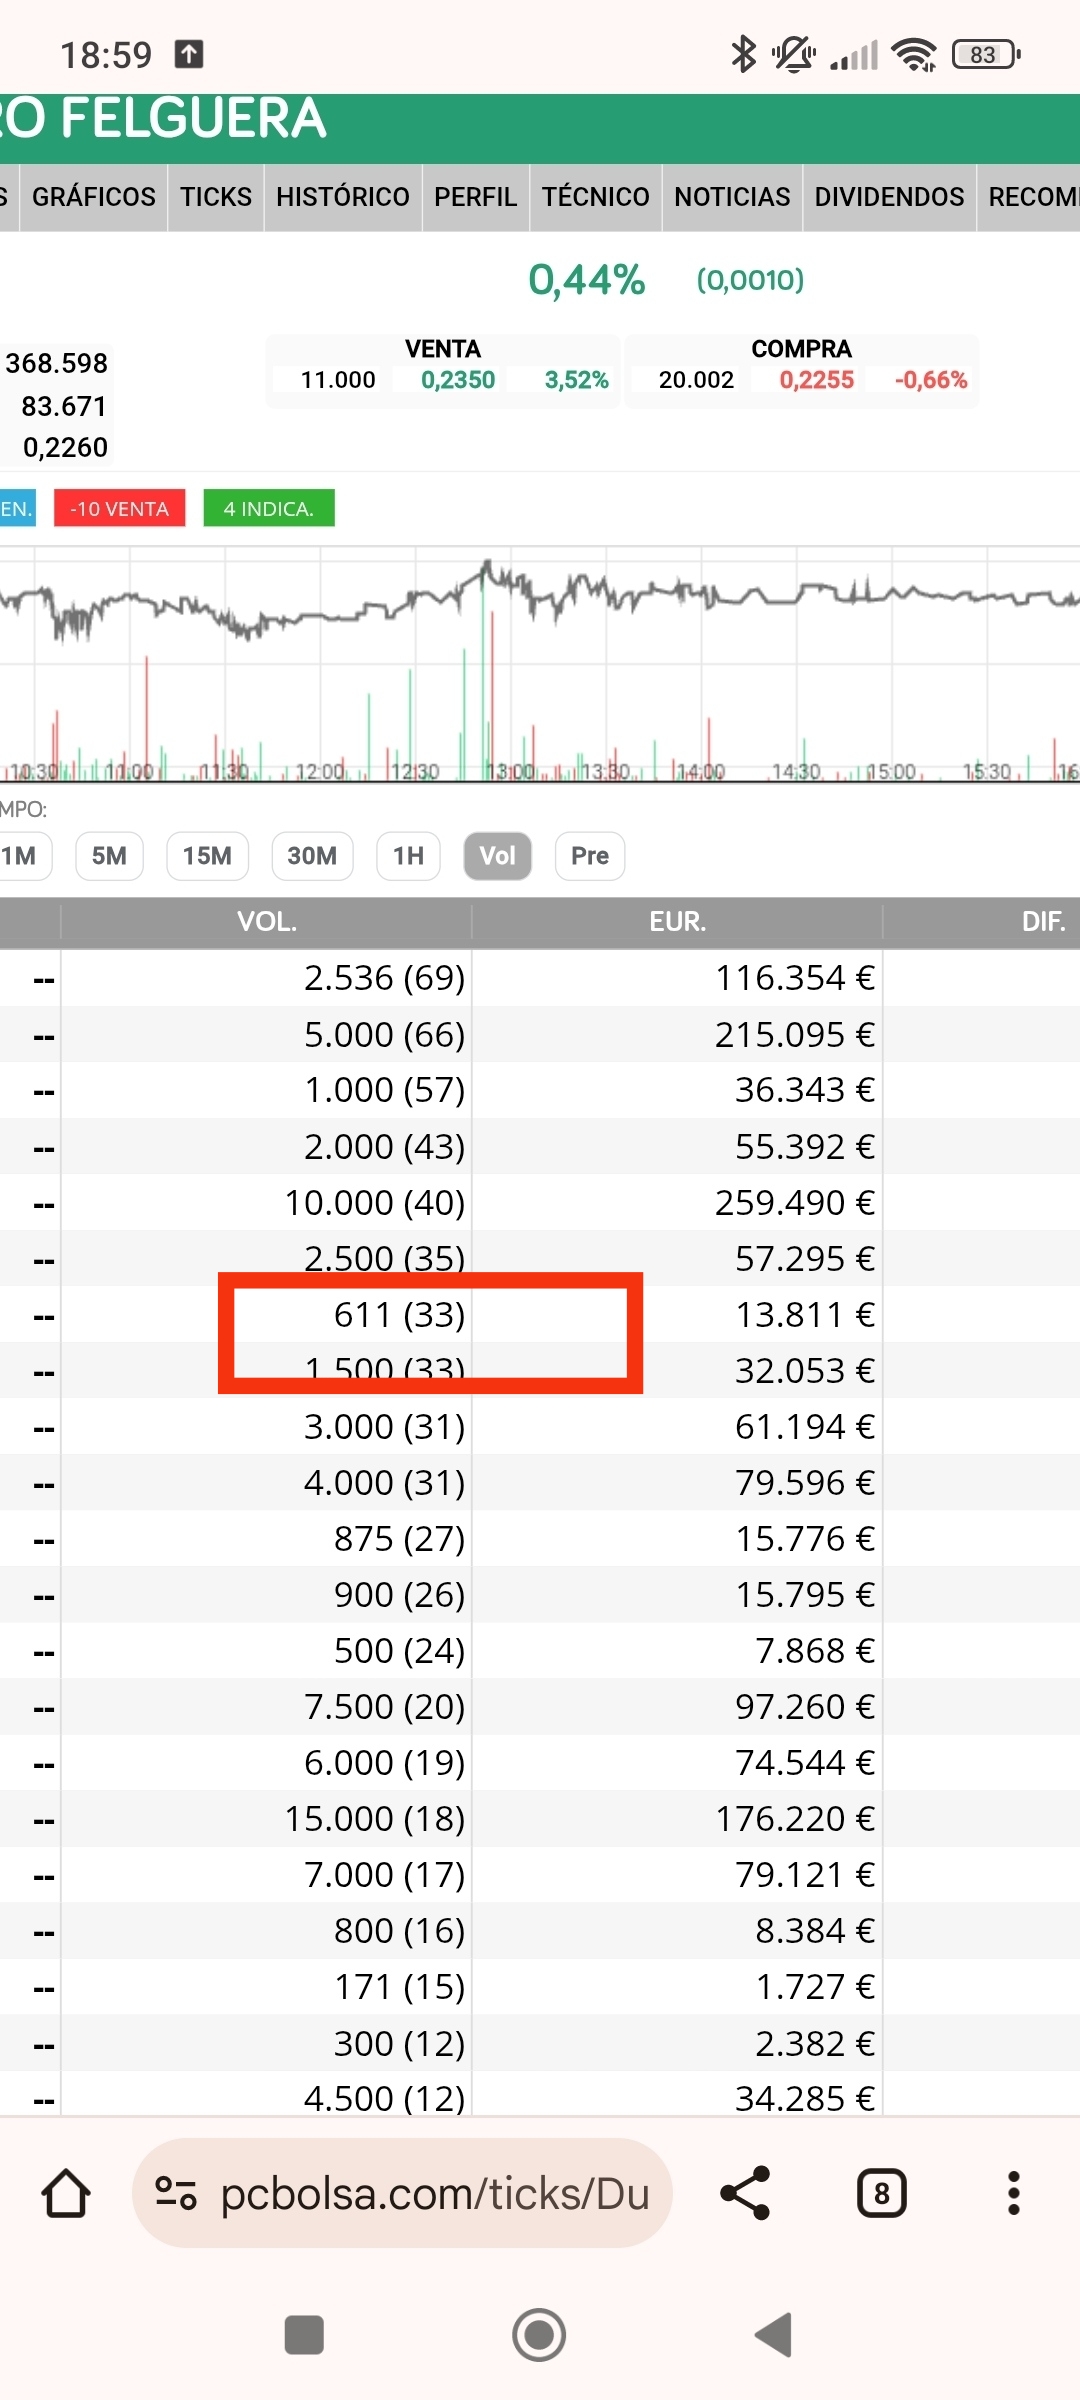Tap the Android back navigation triangle

point(774,2335)
